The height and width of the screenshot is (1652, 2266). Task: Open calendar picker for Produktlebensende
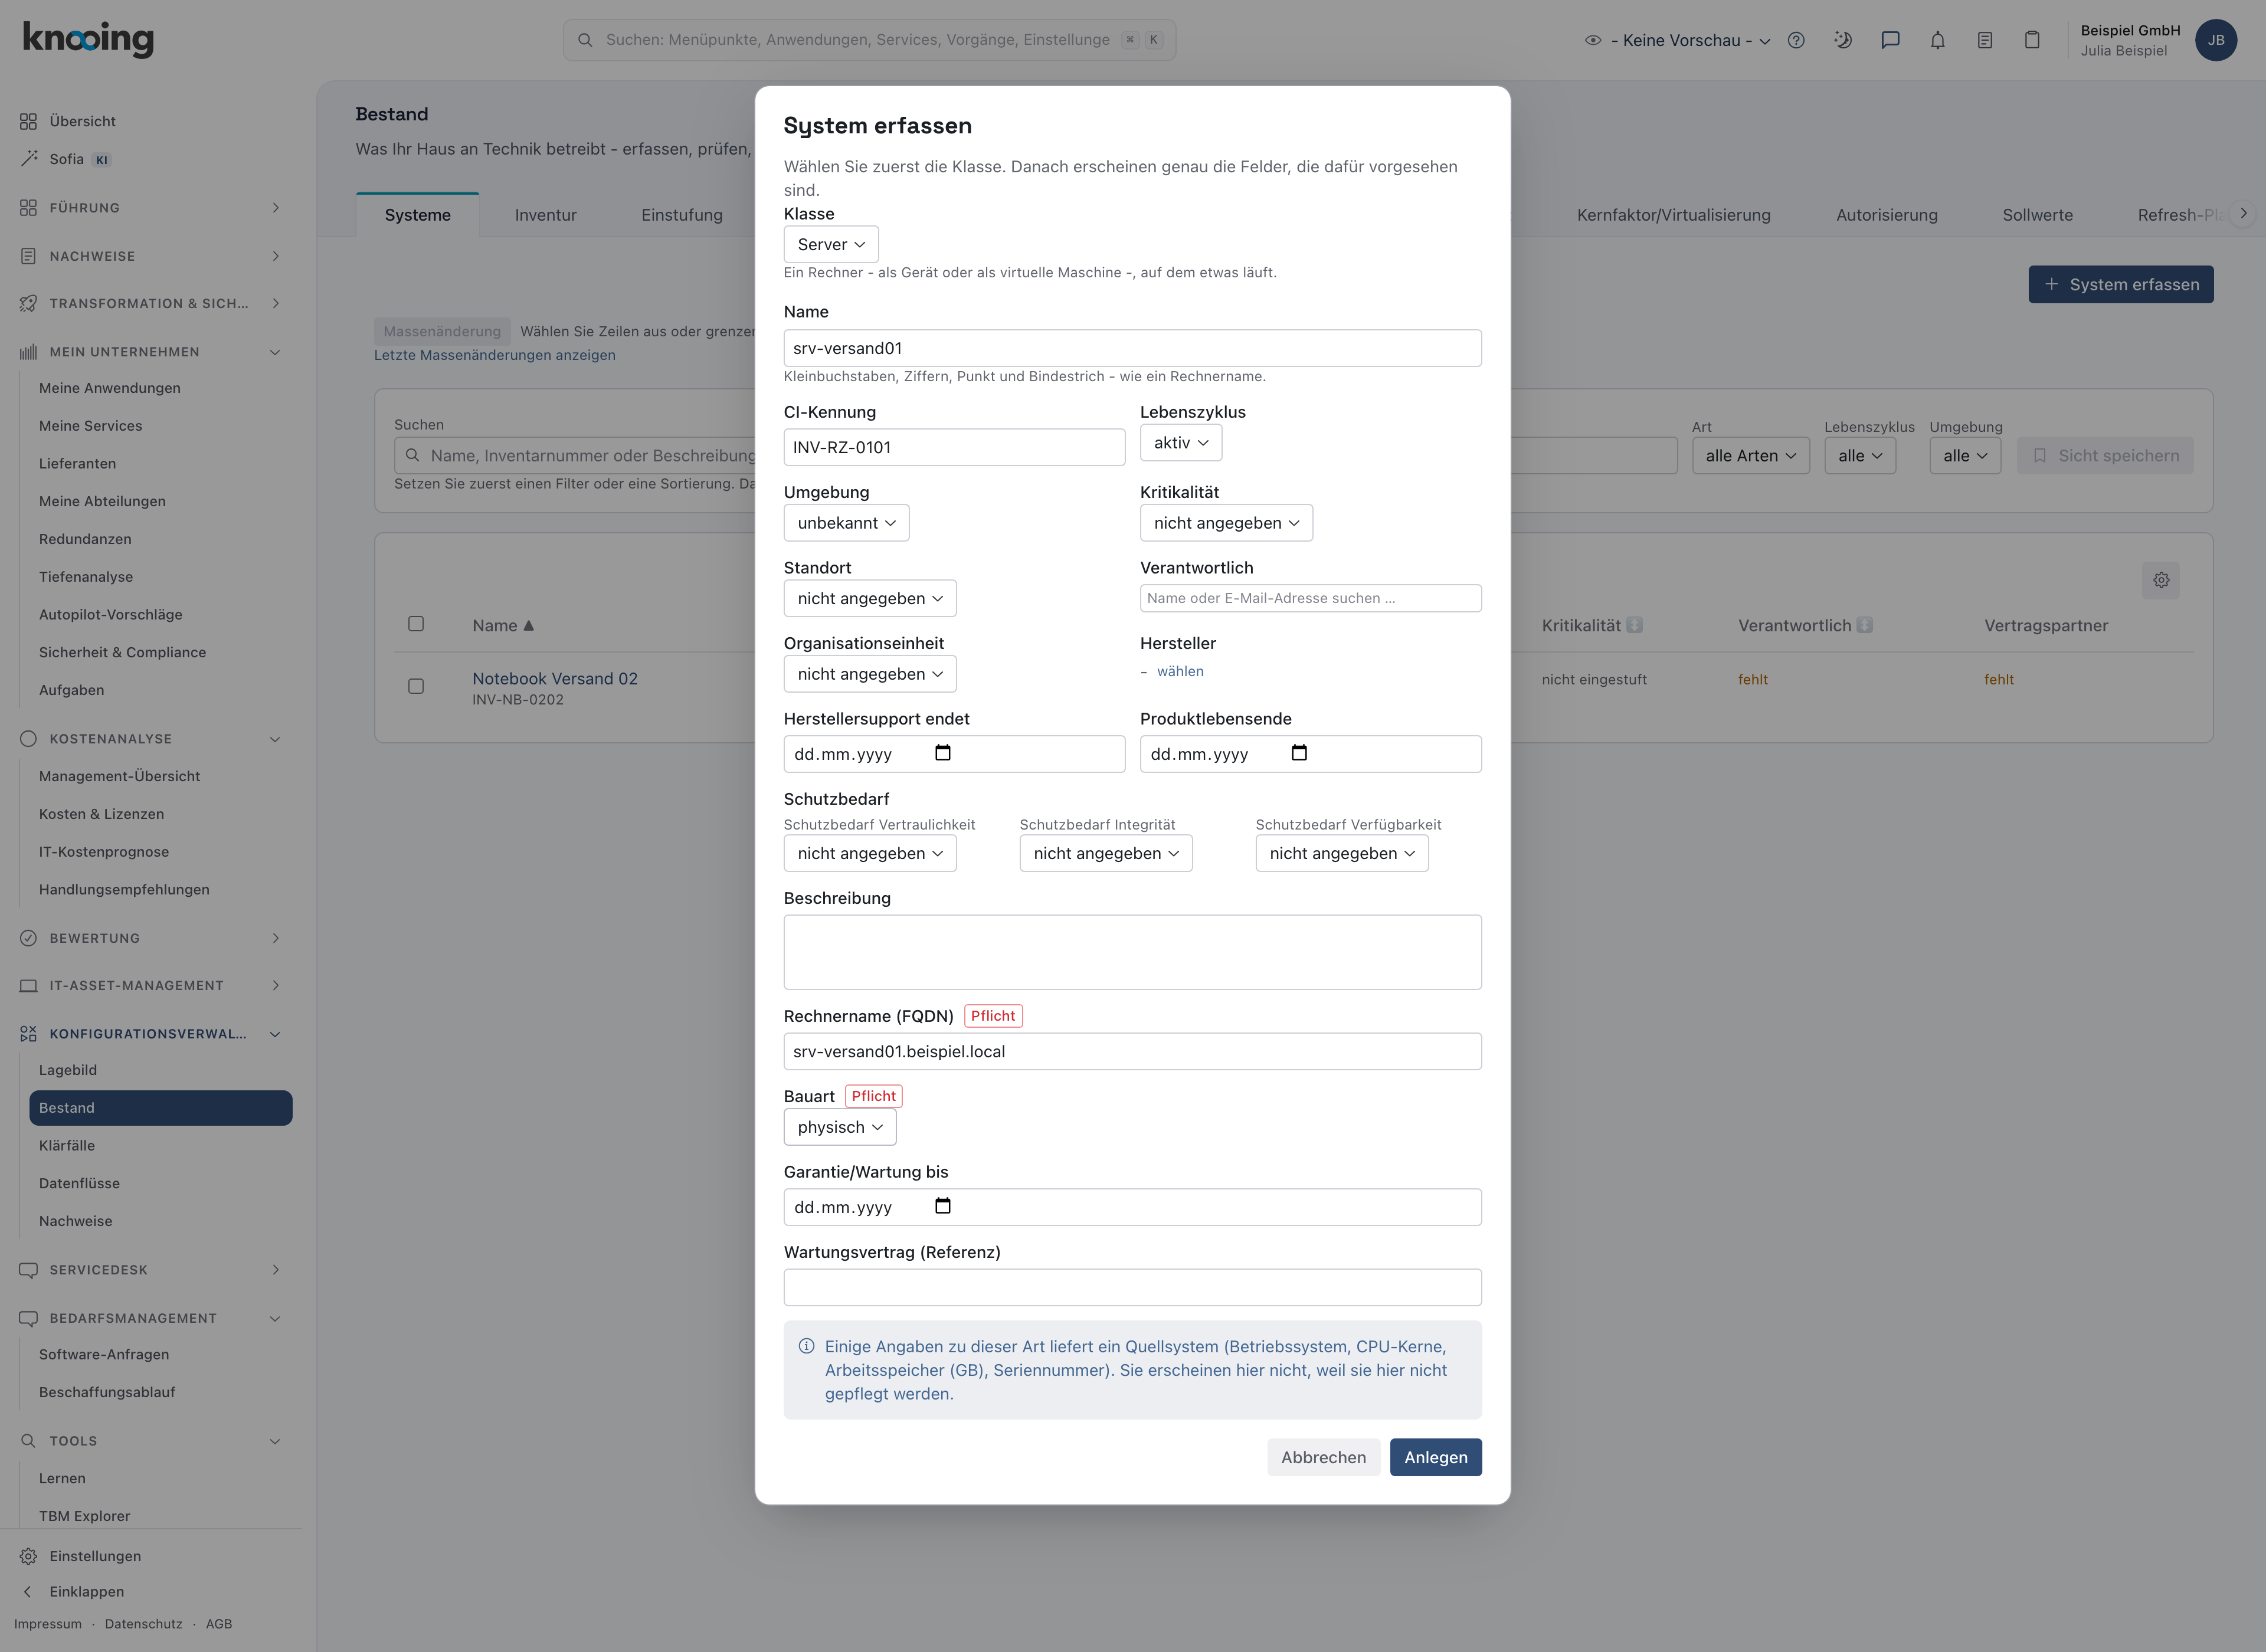tap(1299, 753)
